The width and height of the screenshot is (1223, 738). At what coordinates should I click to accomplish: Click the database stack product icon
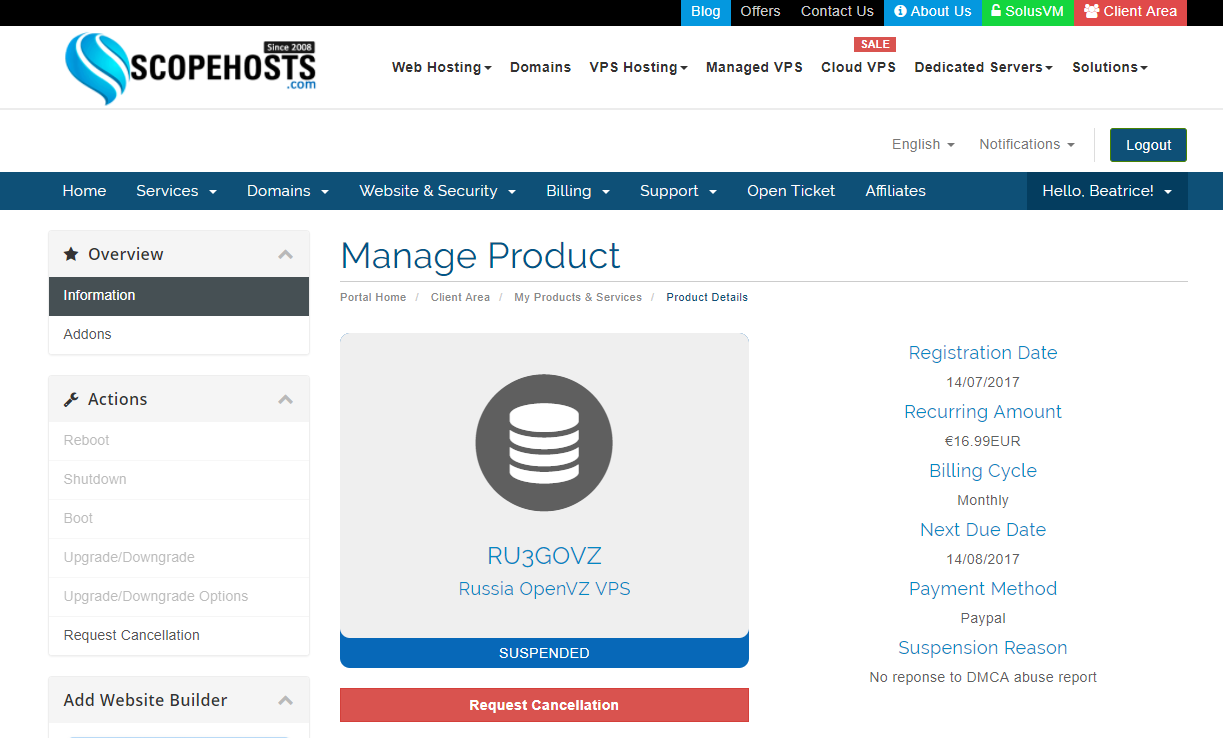pos(544,443)
